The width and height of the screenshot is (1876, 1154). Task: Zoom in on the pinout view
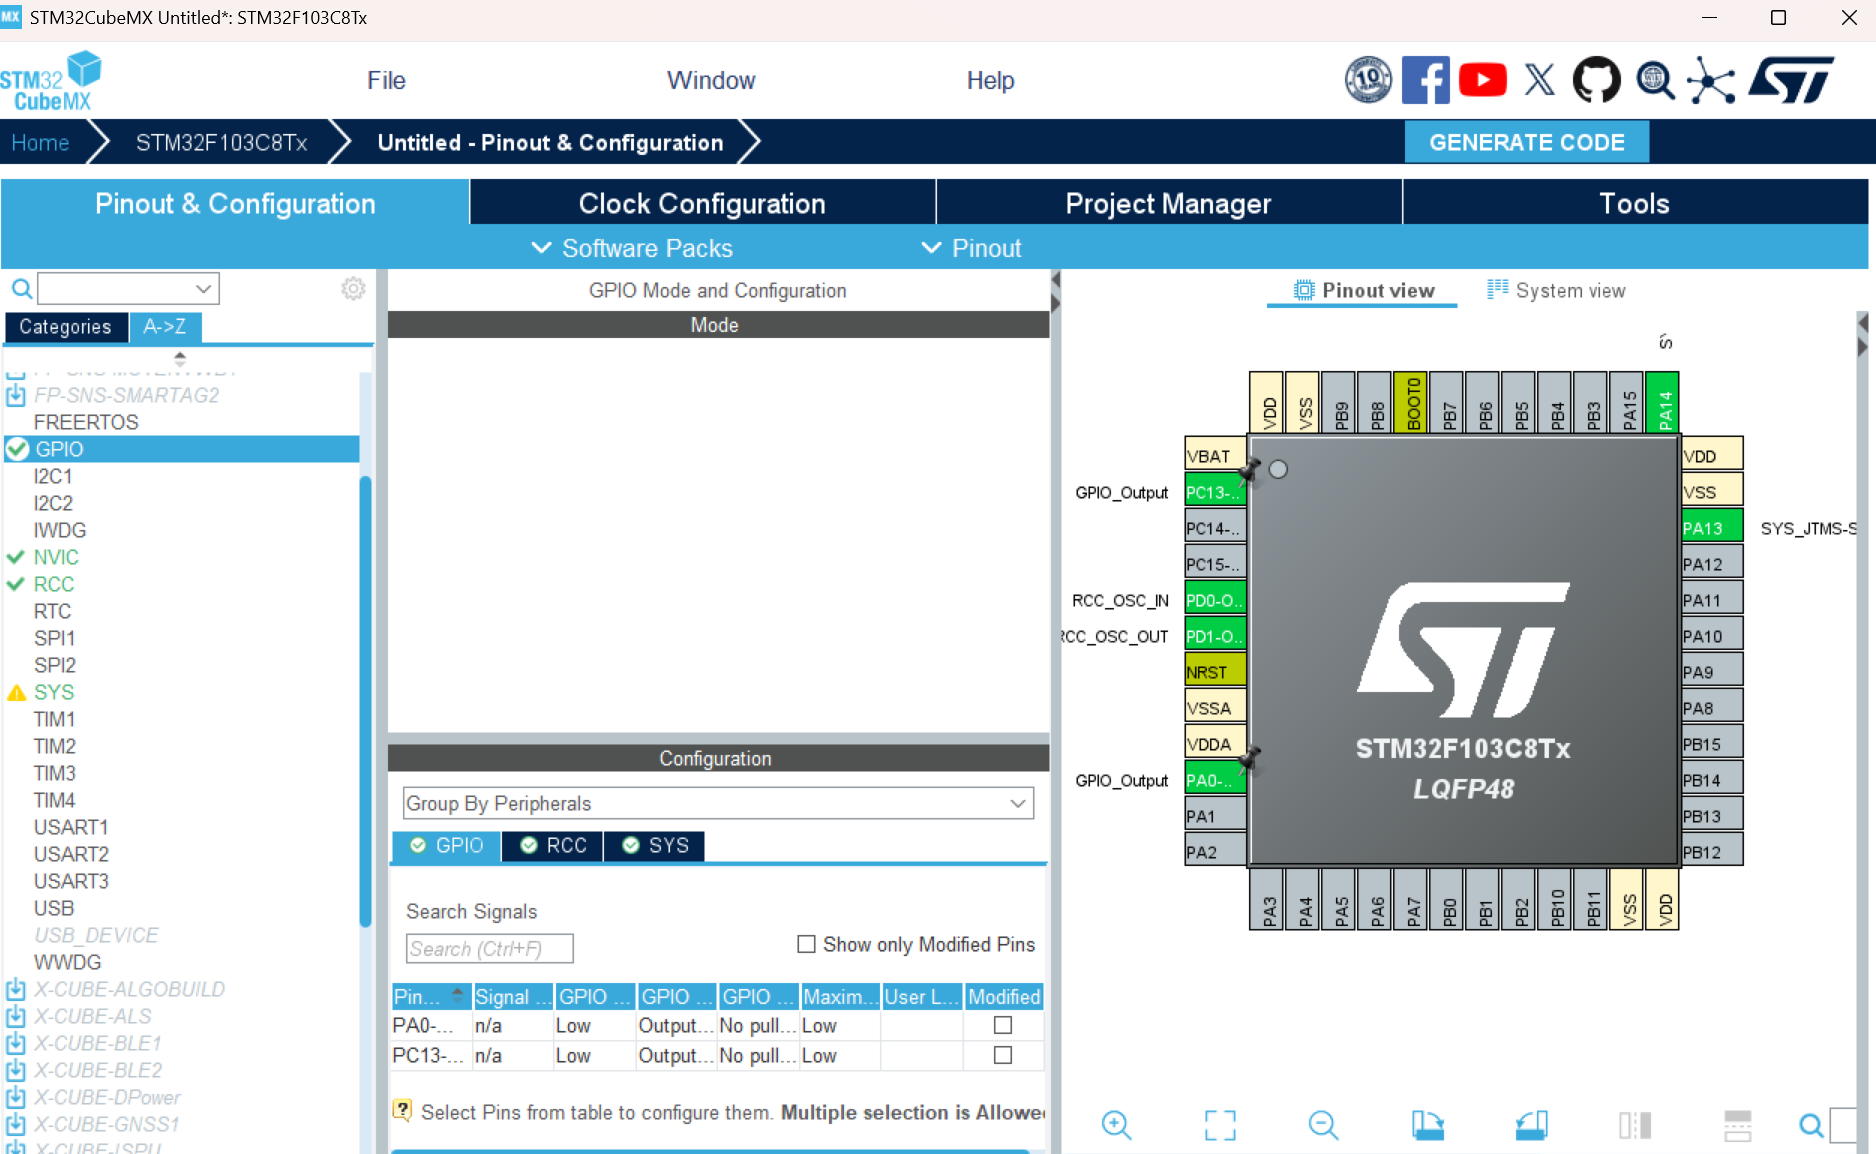coord(1117,1125)
